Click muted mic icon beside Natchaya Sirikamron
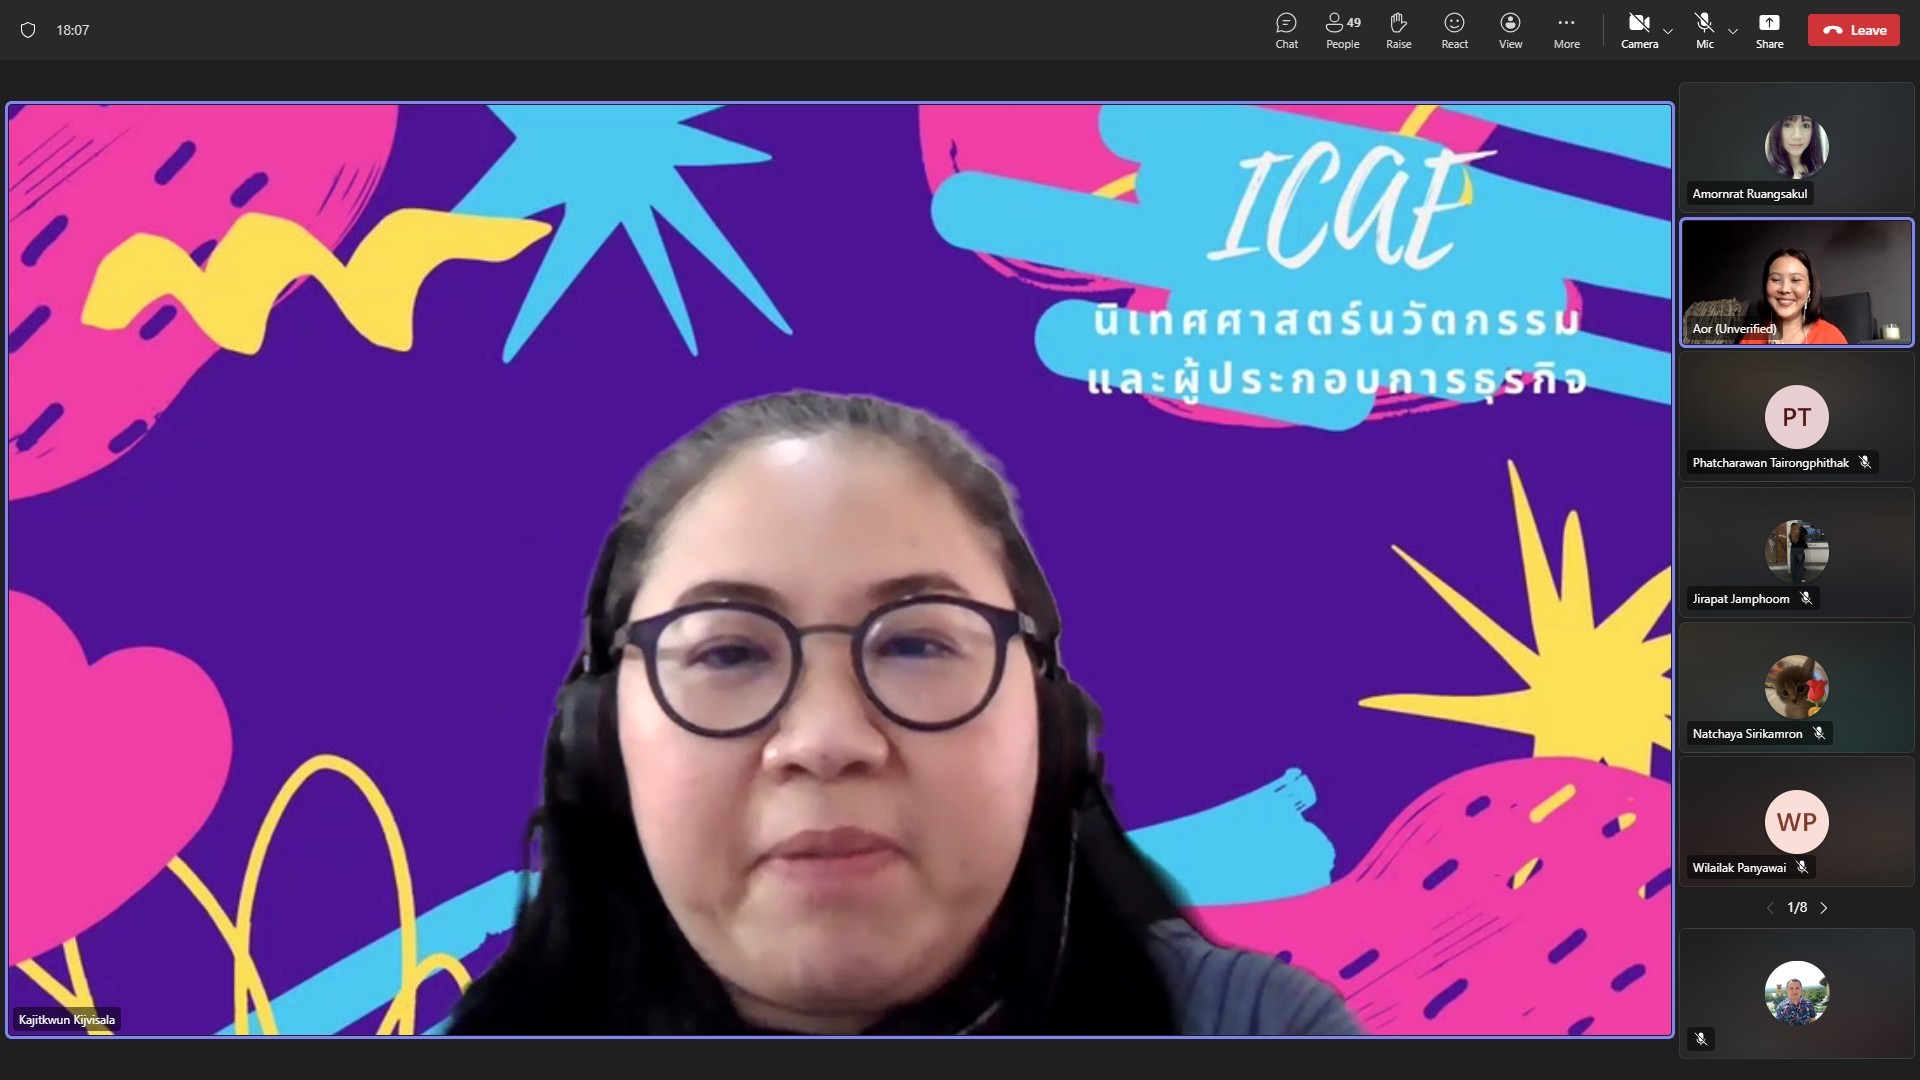The width and height of the screenshot is (1920, 1080). click(x=1819, y=734)
